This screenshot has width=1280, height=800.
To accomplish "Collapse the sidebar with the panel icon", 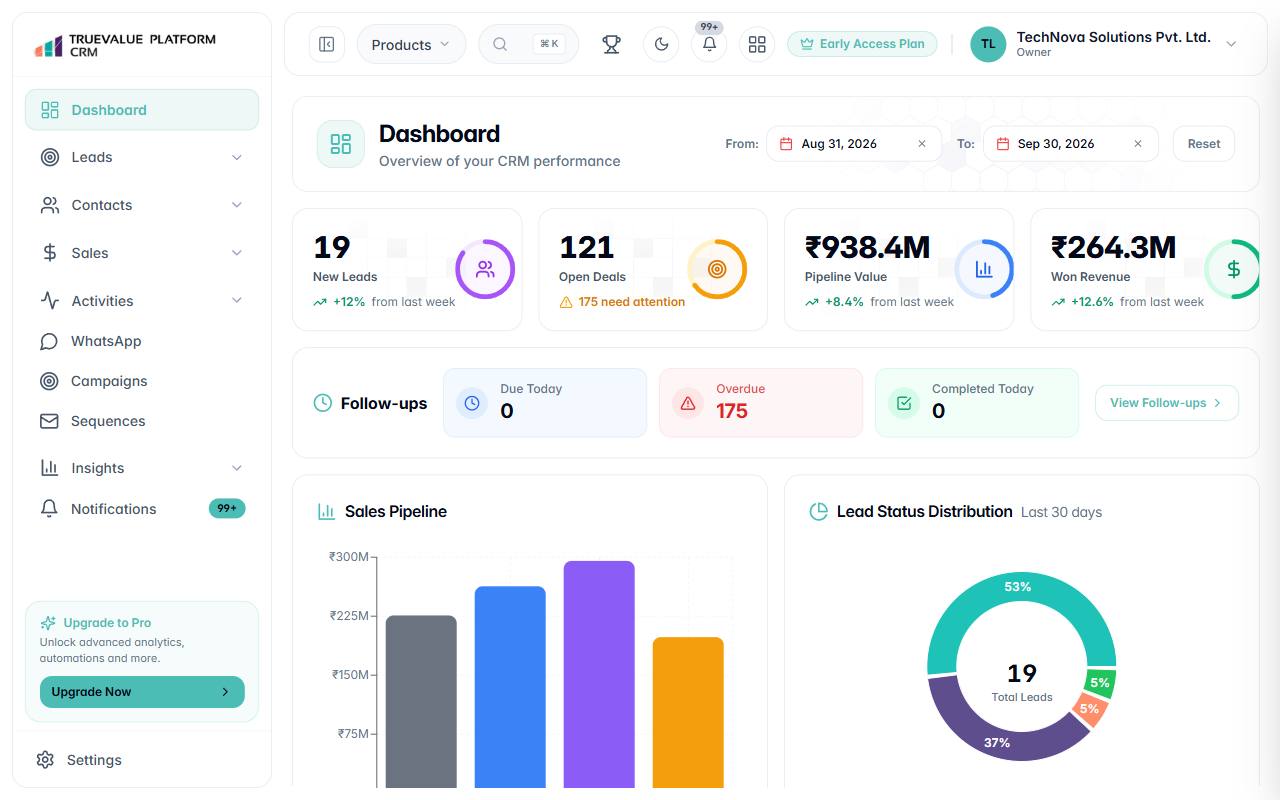I will (x=326, y=44).
